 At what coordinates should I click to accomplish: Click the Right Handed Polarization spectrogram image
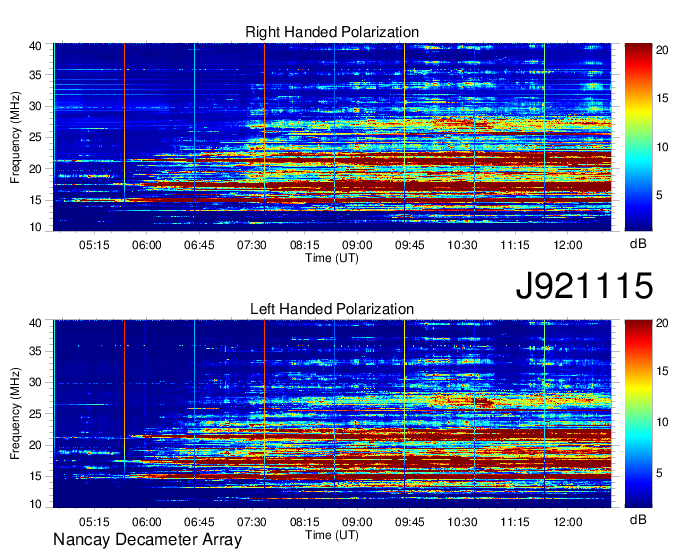(x=332, y=137)
